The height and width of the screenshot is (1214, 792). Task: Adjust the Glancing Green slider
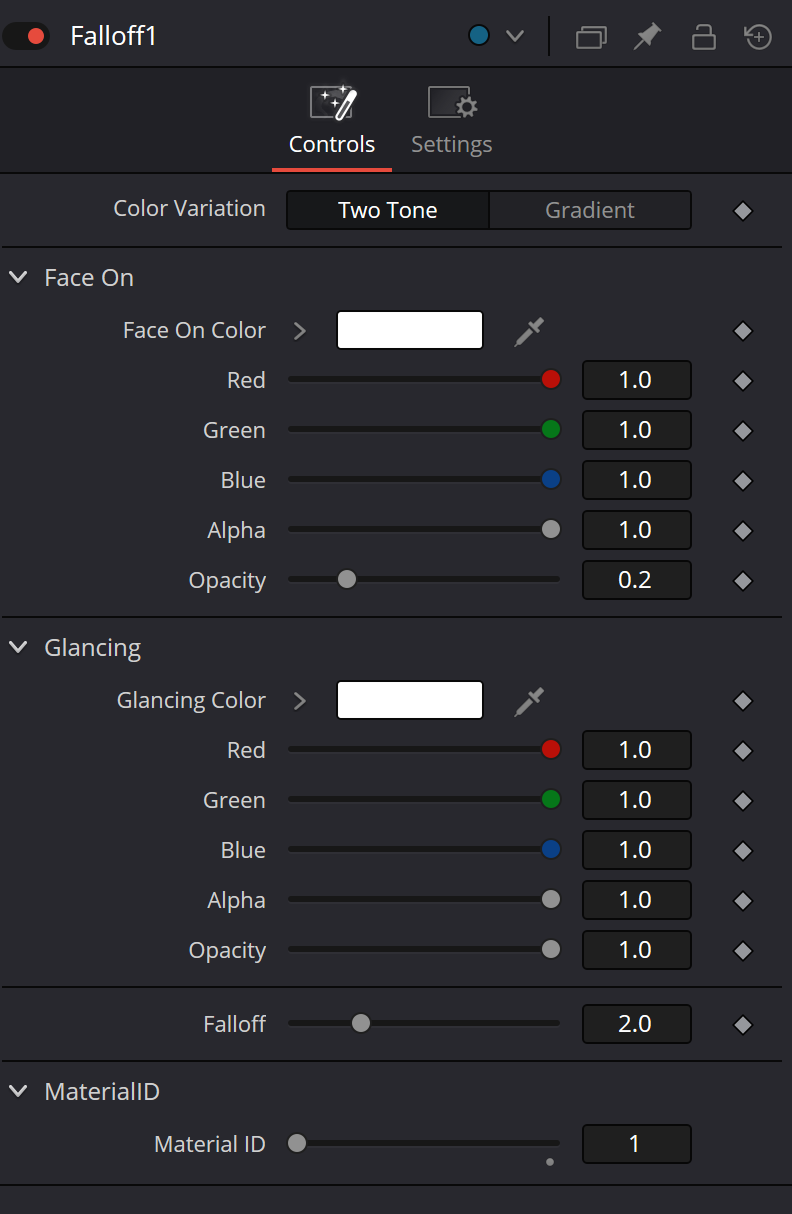pyautogui.click(x=424, y=800)
